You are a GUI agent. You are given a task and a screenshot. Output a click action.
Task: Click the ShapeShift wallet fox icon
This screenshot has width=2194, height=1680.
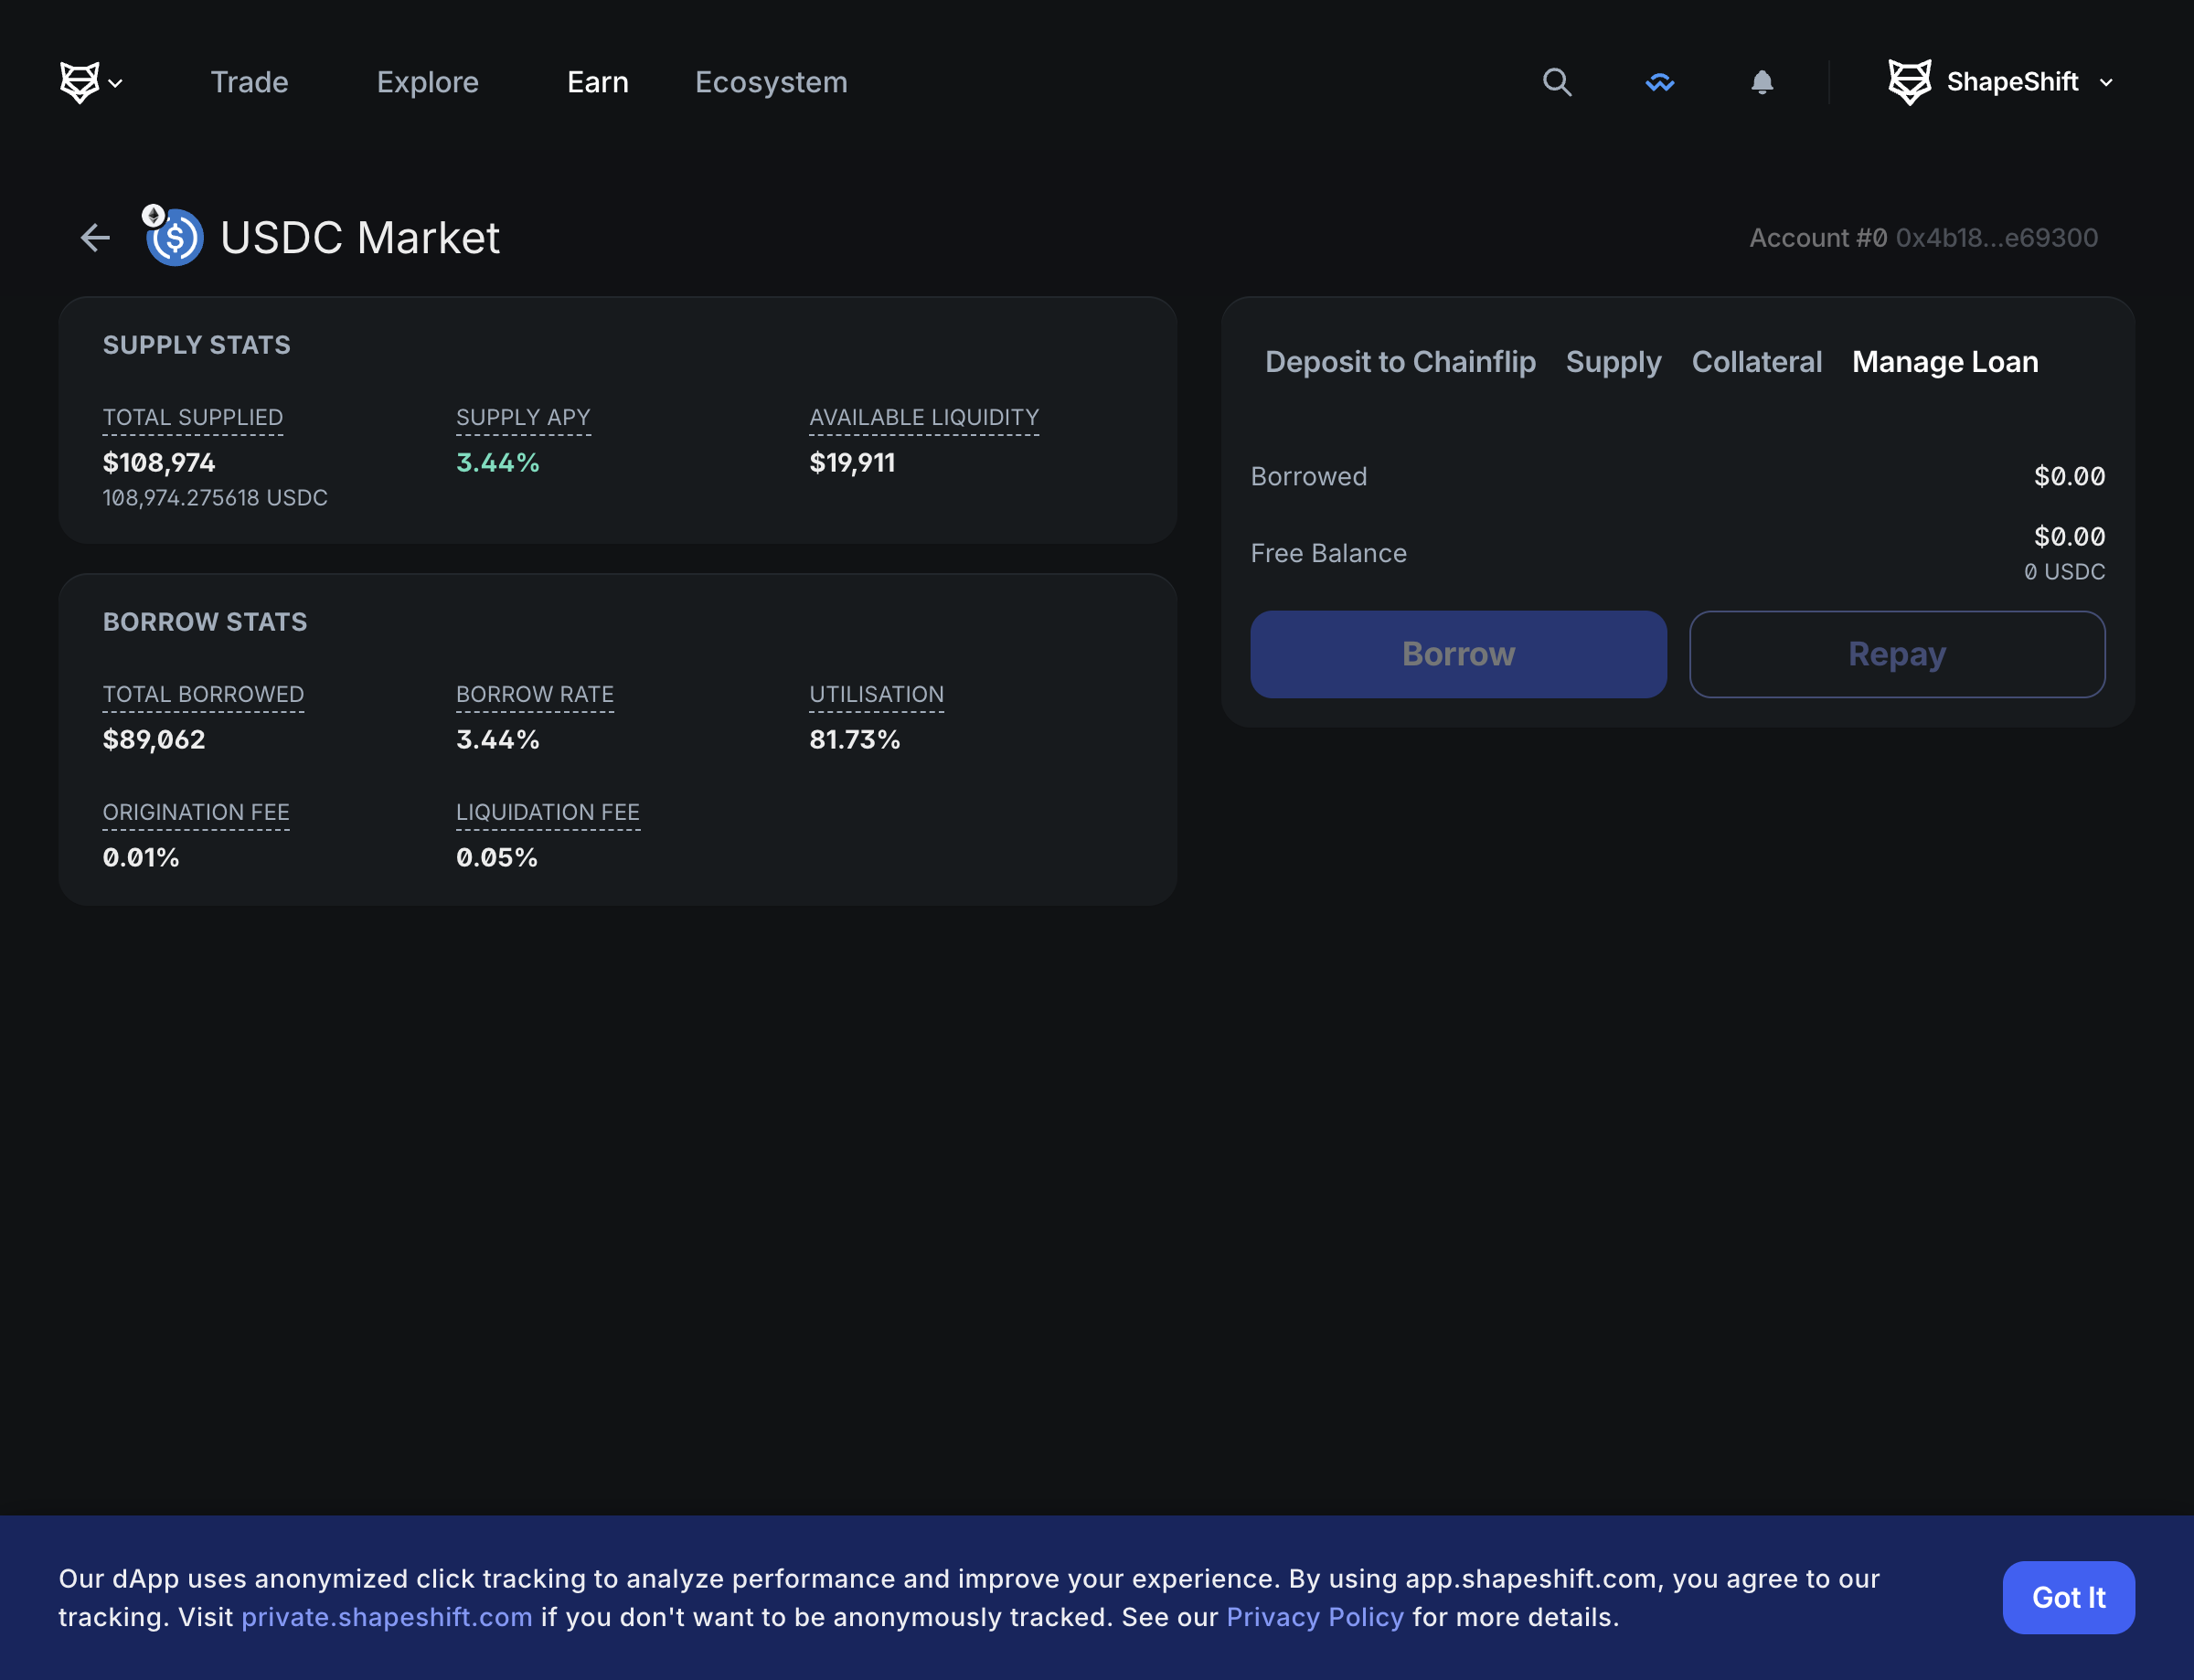pos(1912,80)
